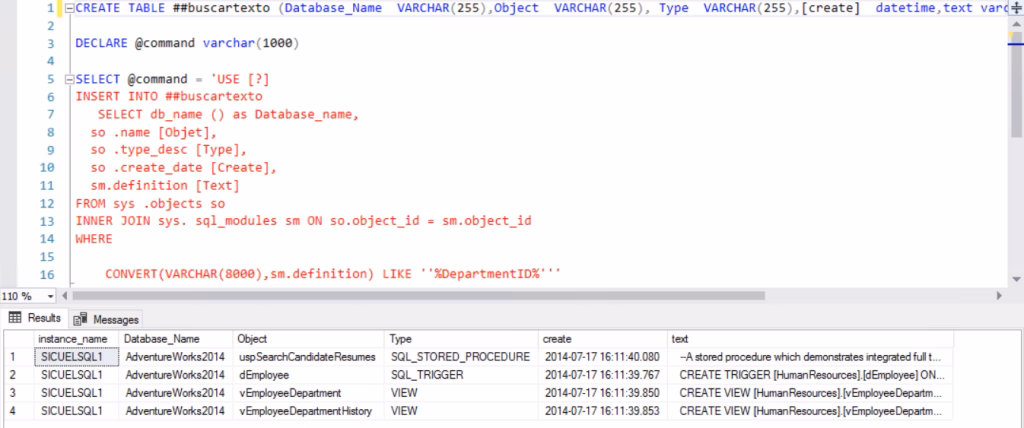The width and height of the screenshot is (1024, 428).
Task: Click the CONVERT(VARCHAR(8000) line 16
Action: point(333,274)
